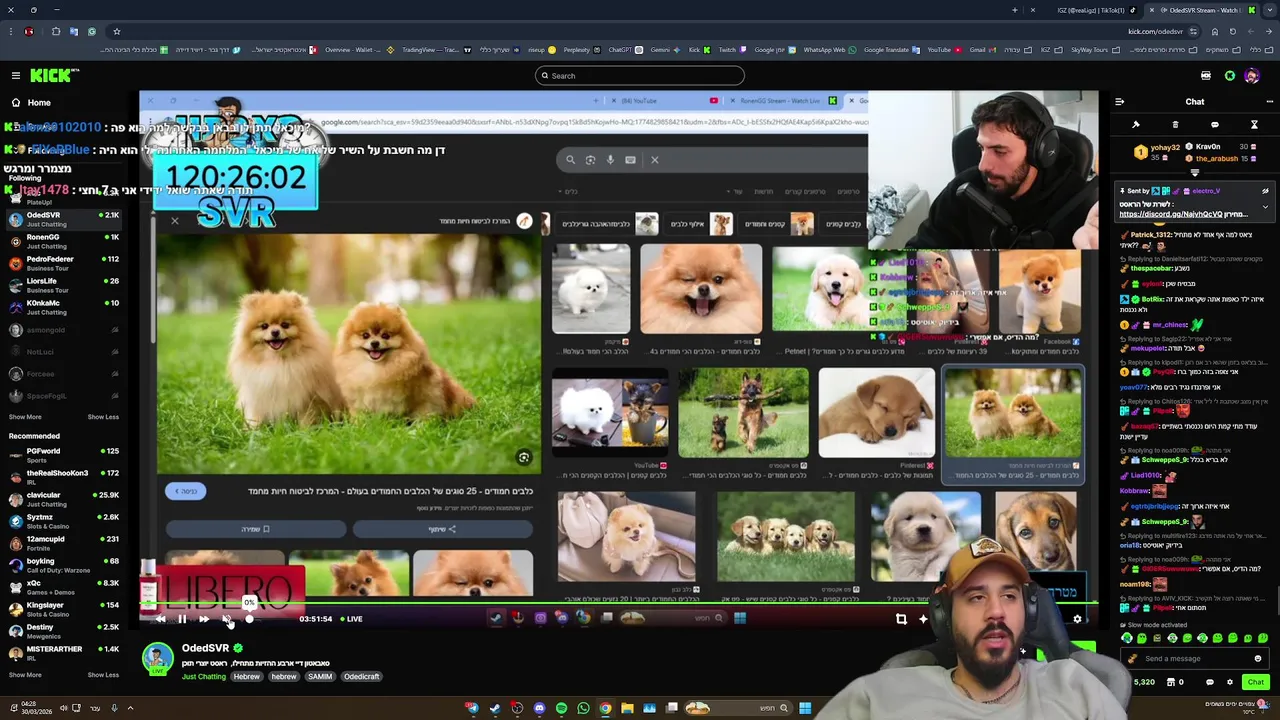Open the Kick hamburger sidebar menu
This screenshot has width=1280, height=720.
pos(15,75)
